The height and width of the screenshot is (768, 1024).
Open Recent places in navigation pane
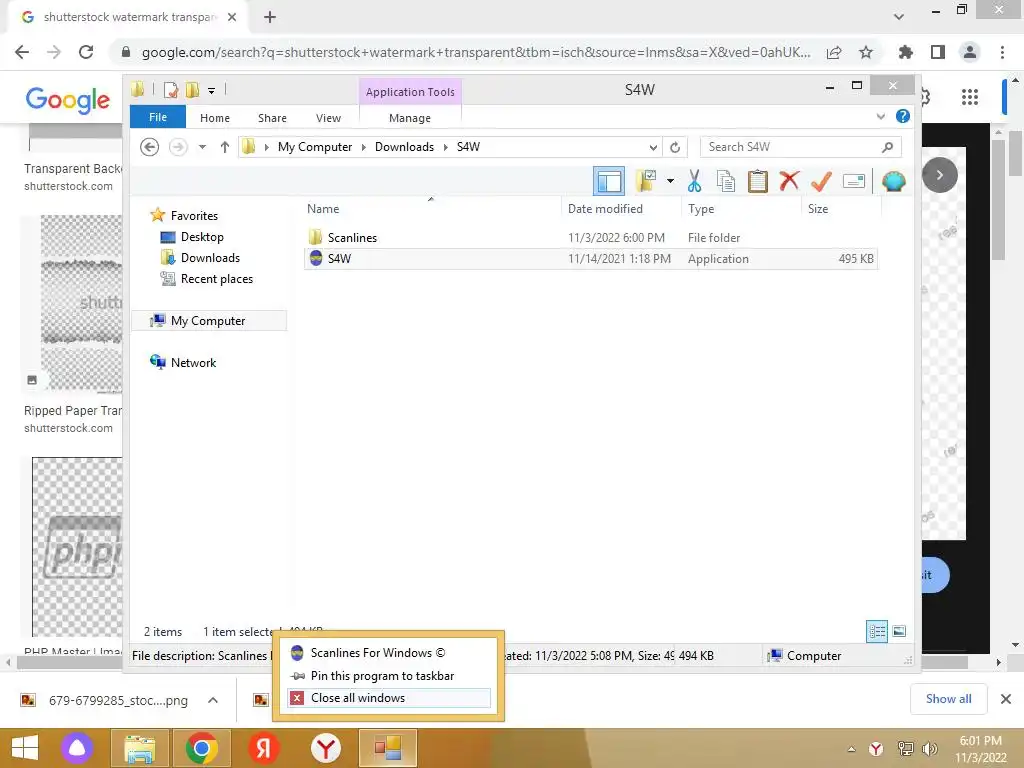click(x=216, y=279)
